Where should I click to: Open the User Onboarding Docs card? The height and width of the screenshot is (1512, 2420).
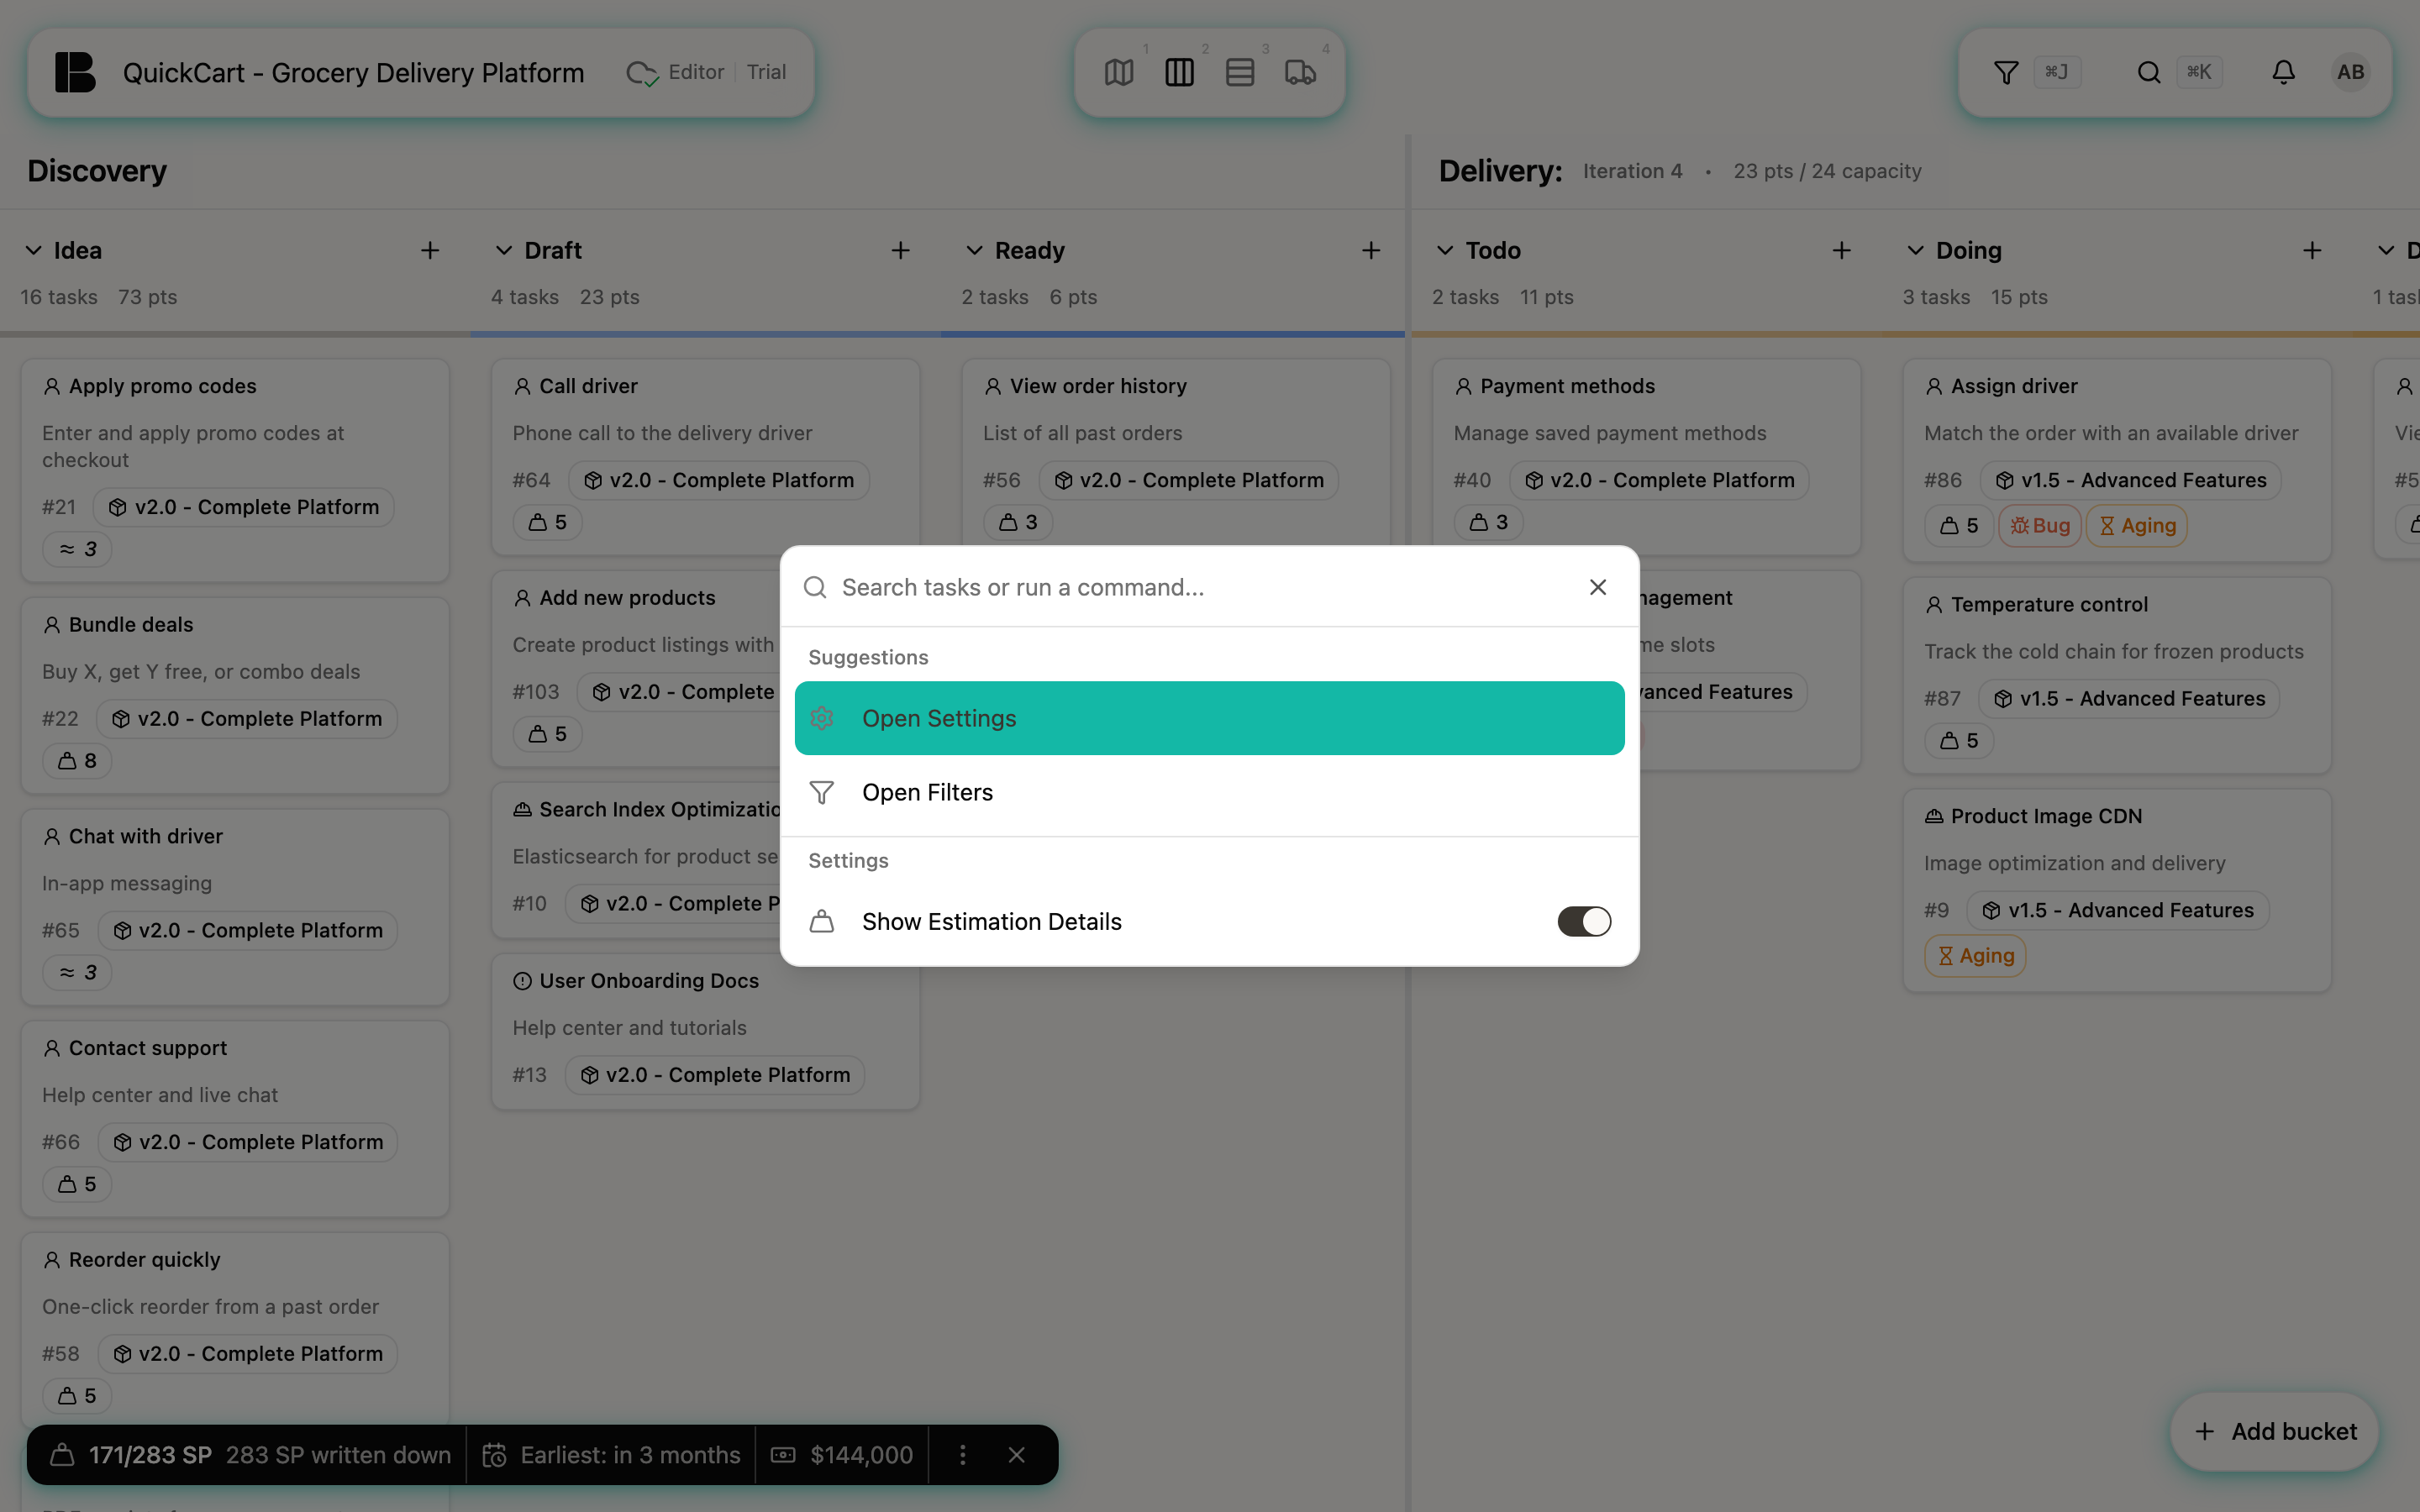pos(705,1030)
